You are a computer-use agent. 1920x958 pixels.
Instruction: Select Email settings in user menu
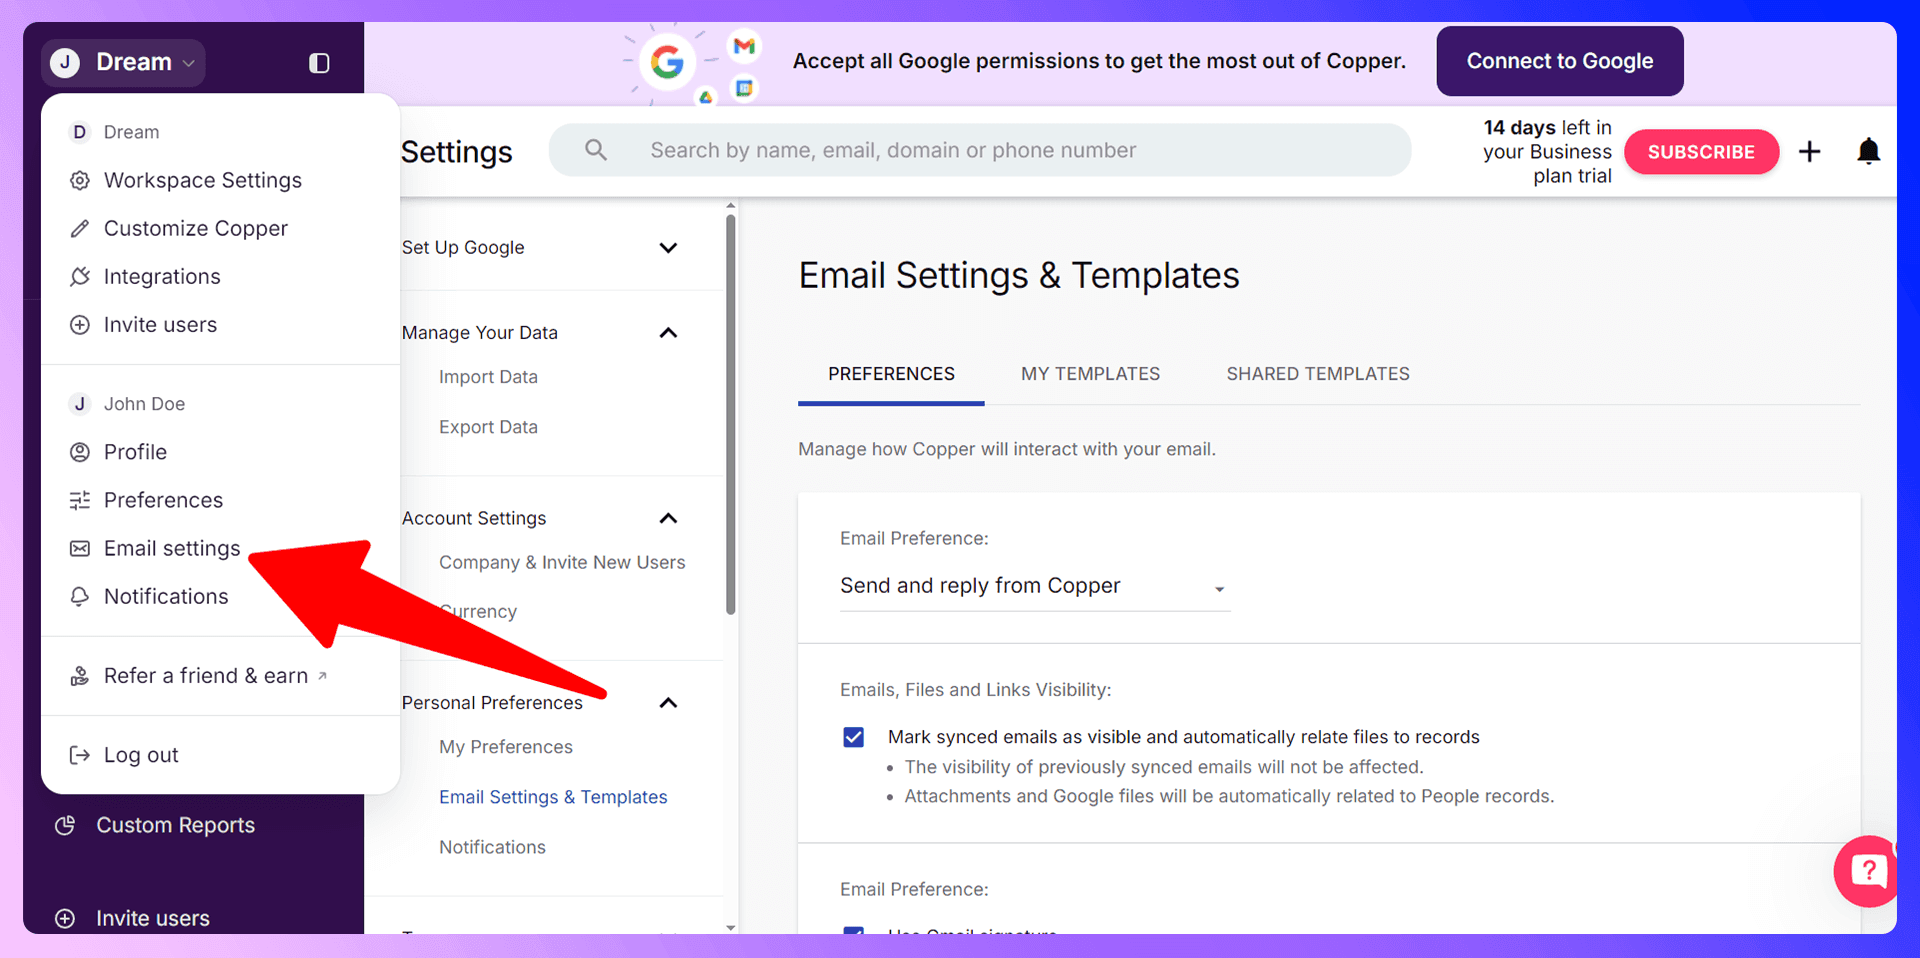[172, 548]
